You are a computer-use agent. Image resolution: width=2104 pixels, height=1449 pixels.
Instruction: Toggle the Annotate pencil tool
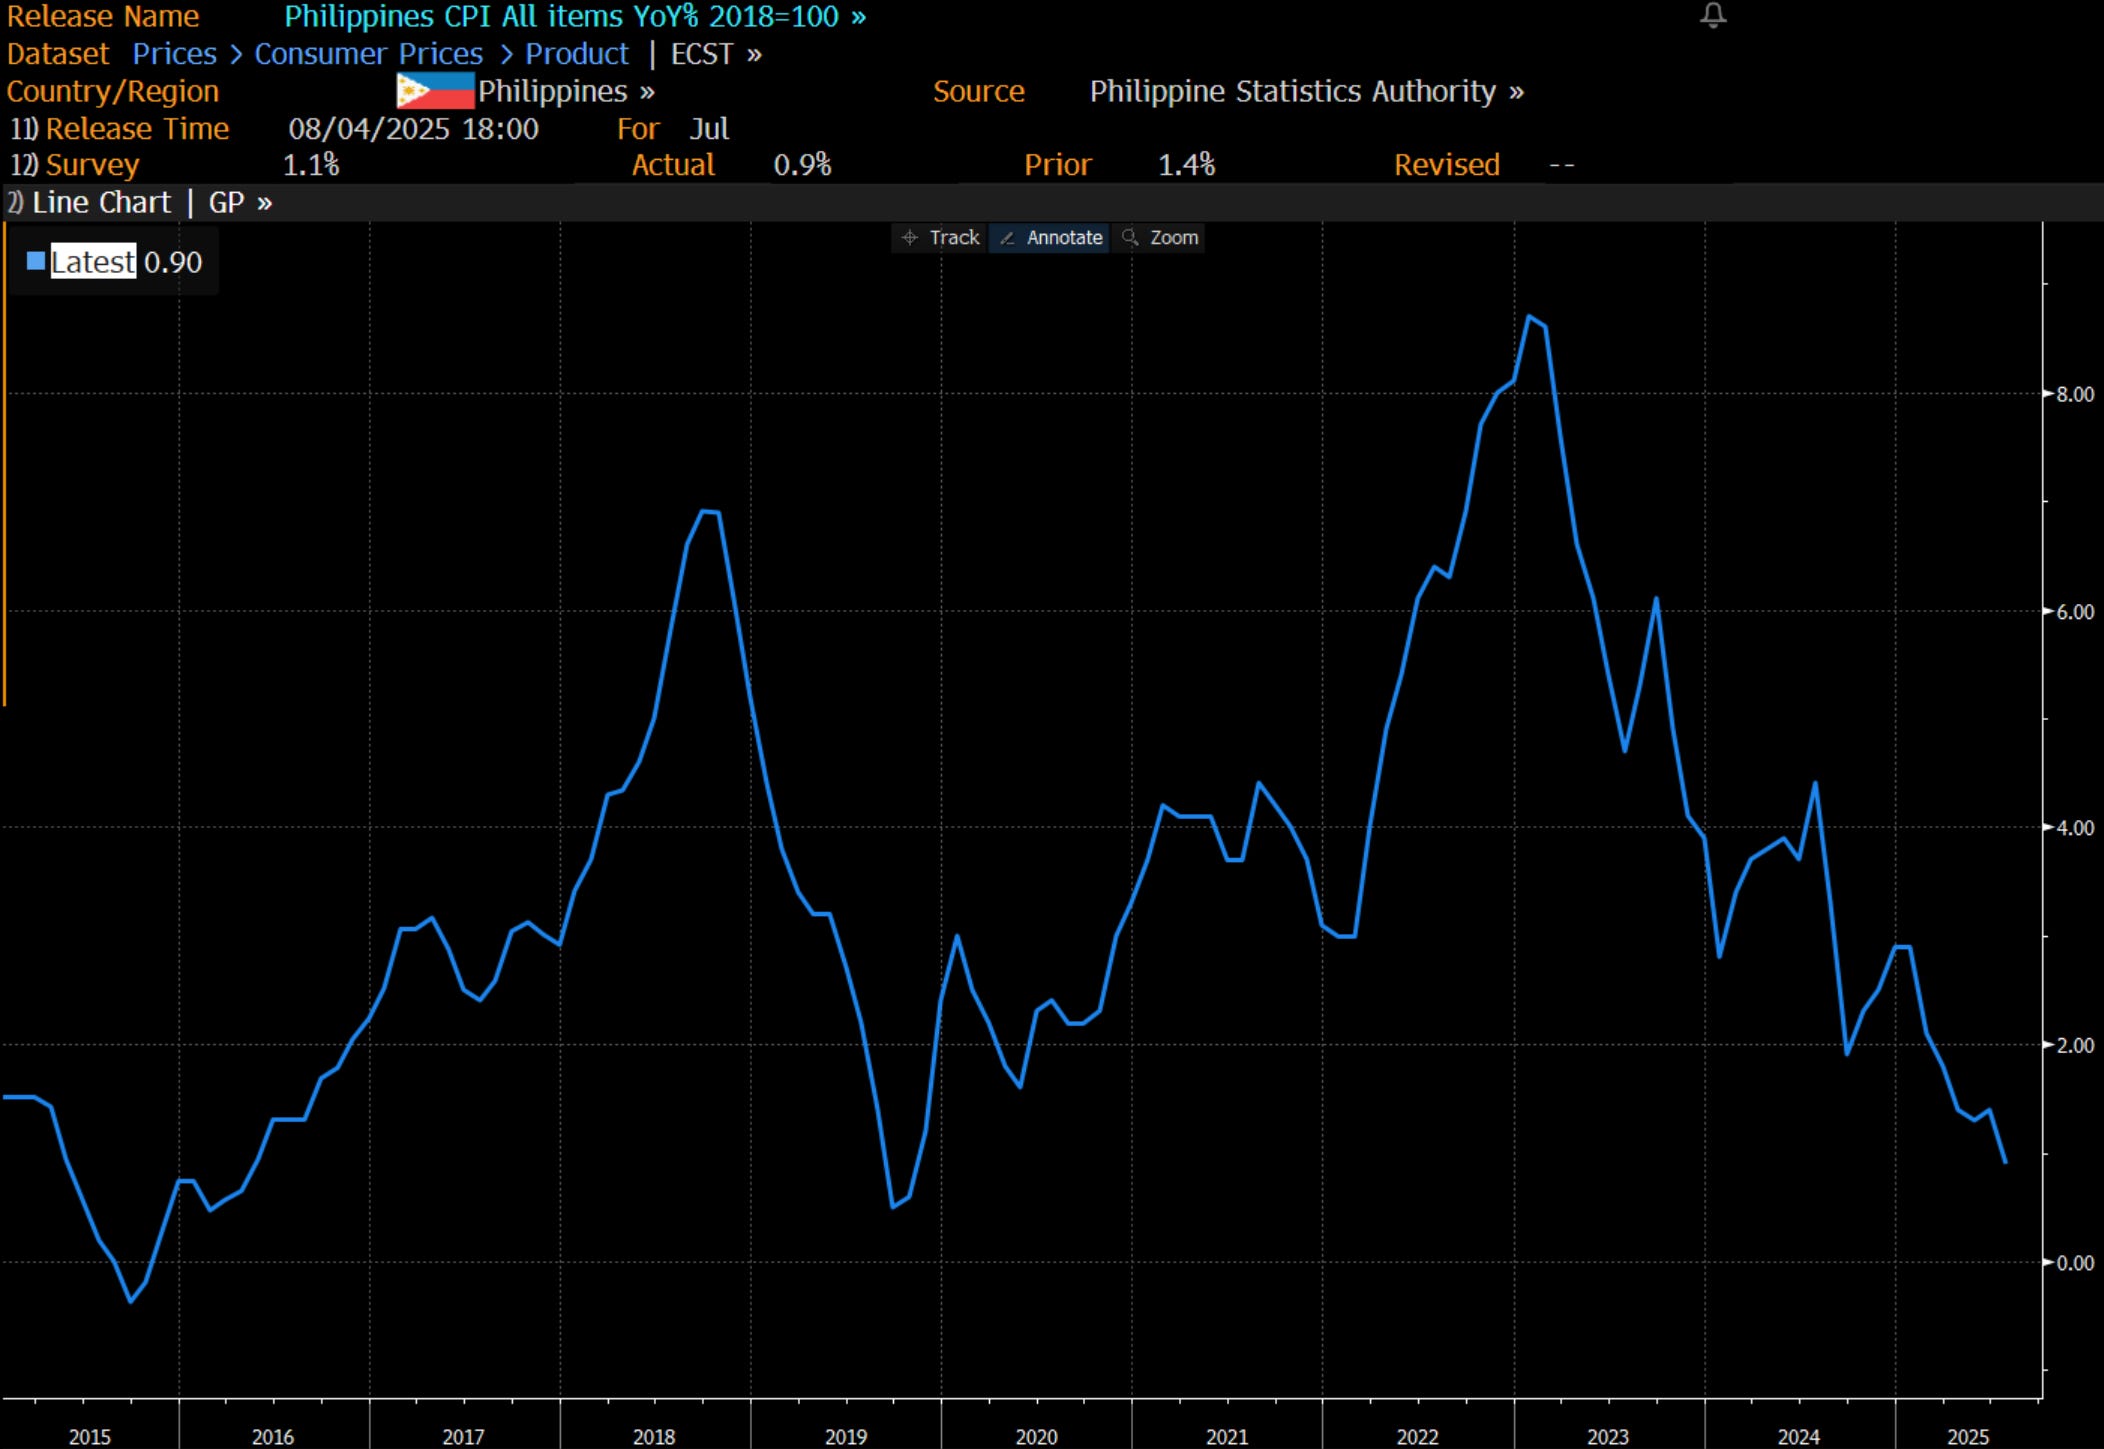1051,238
